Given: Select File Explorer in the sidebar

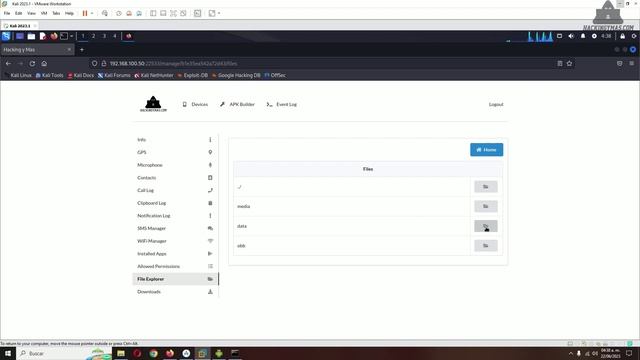Looking at the screenshot, I should [175, 279].
